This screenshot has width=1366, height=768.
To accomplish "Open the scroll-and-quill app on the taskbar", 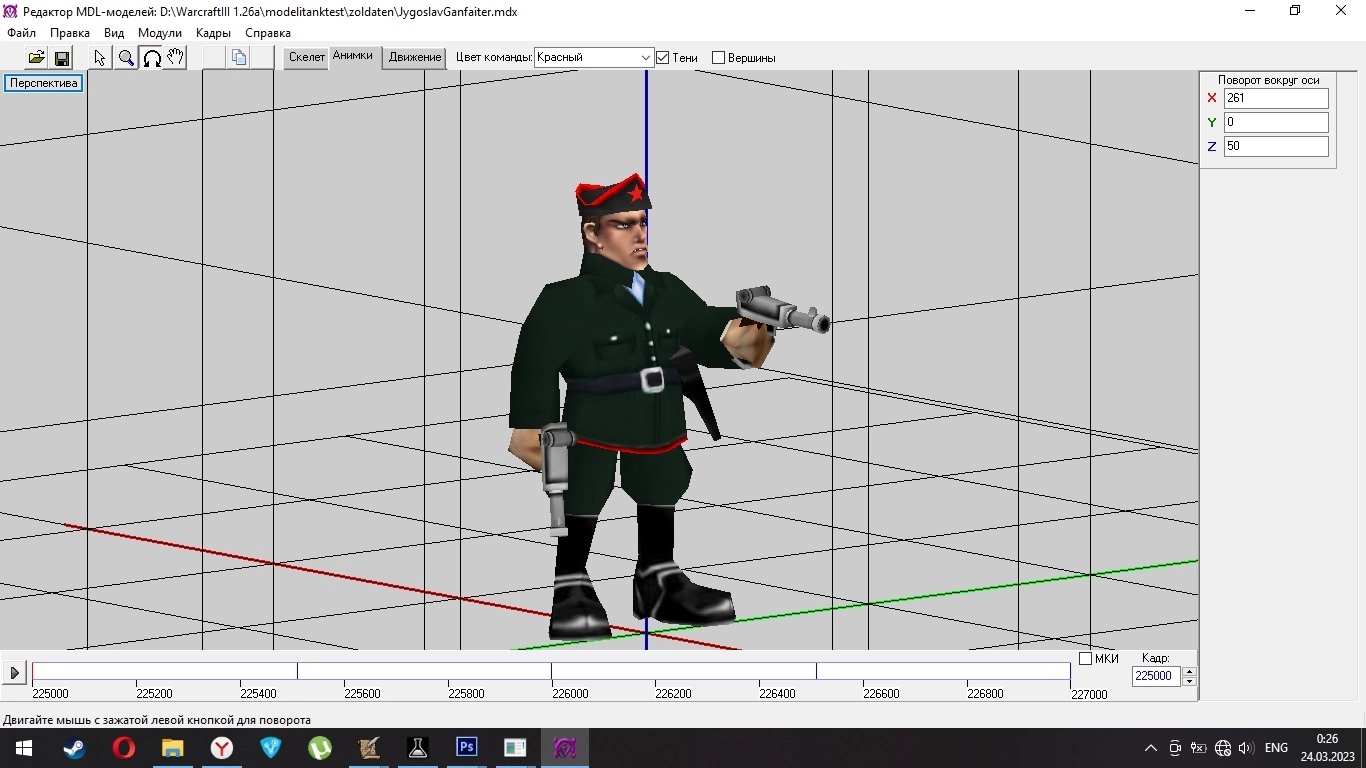I will point(369,748).
